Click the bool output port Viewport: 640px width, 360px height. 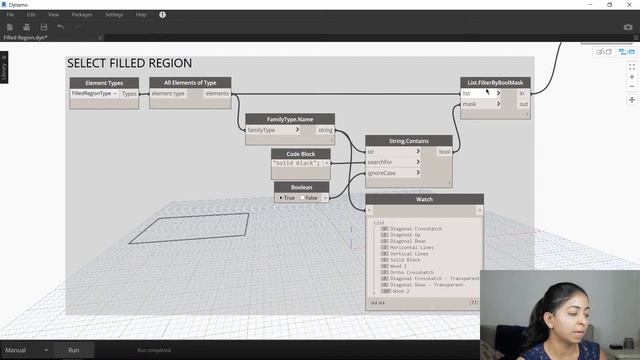coord(444,151)
